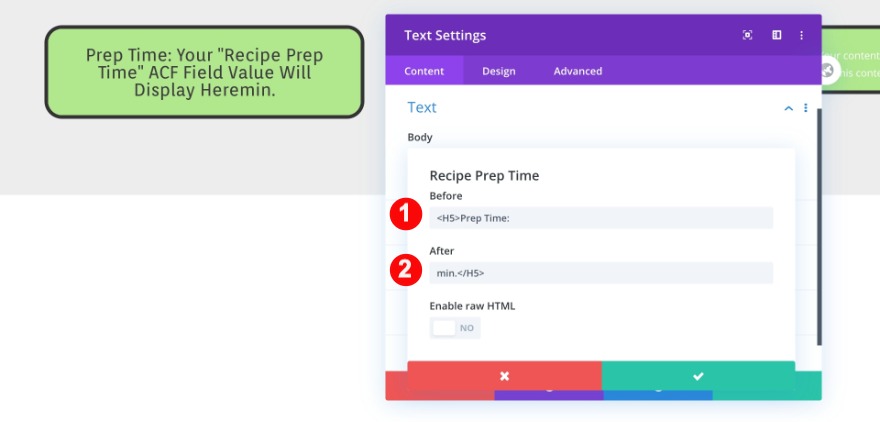Focus the Before input field
The image size is (880, 422).
[601, 218]
